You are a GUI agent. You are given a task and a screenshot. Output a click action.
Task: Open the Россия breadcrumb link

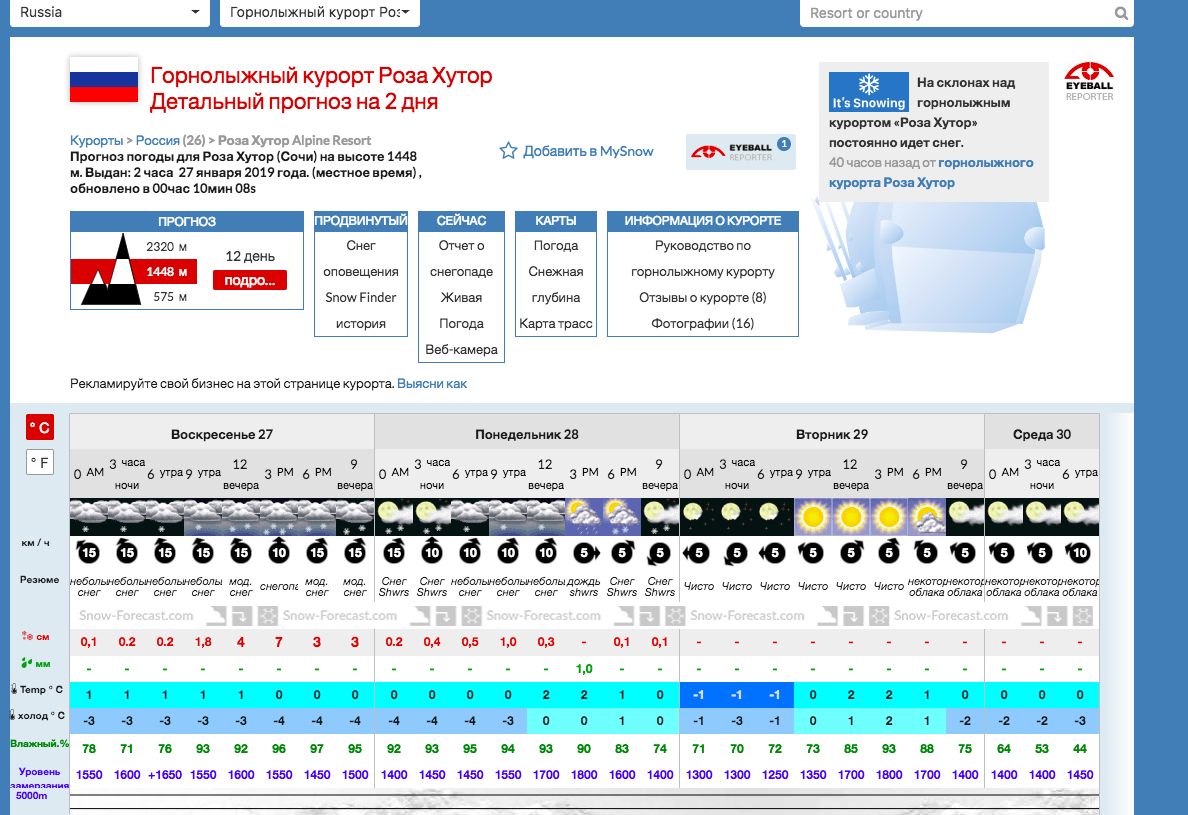(x=158, y=140)
